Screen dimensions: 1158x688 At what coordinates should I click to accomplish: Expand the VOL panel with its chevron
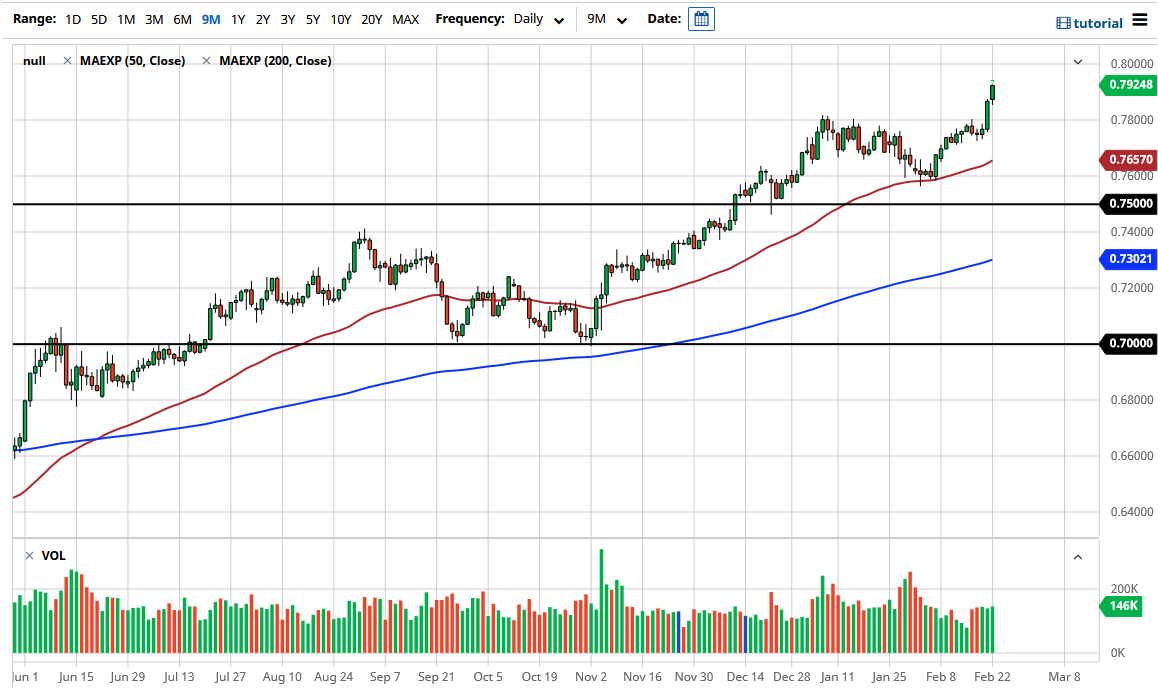point(1077,556)
